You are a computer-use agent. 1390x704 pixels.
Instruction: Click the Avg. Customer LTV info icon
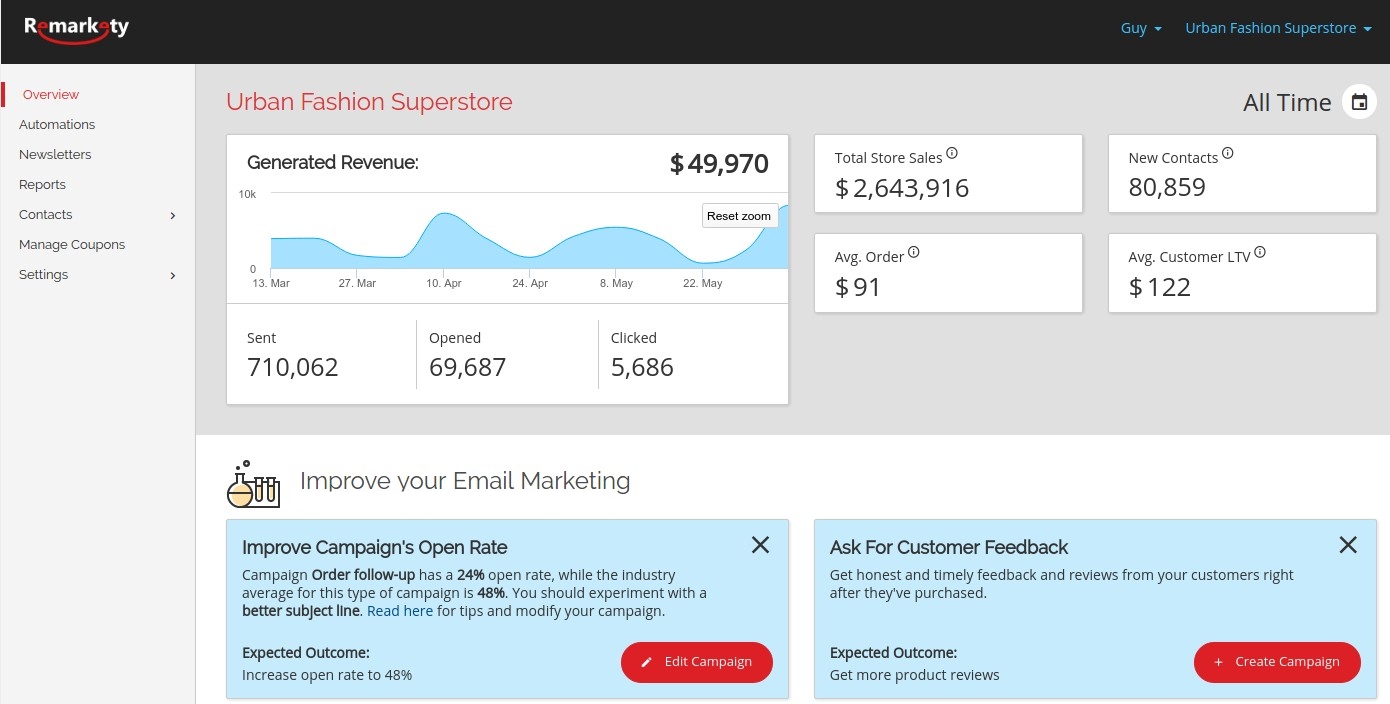click(1260, 252)
